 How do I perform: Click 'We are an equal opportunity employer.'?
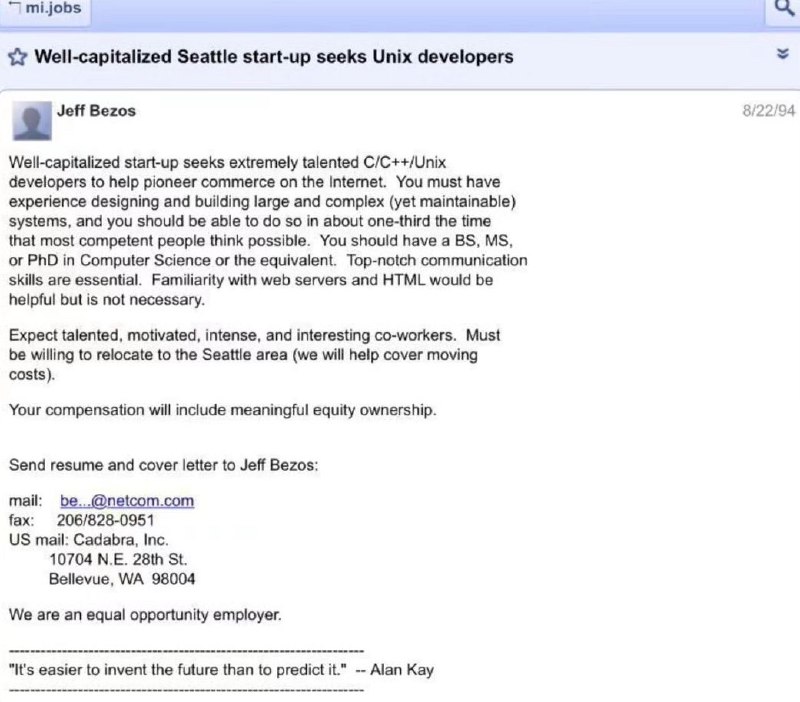click(145, 615)
